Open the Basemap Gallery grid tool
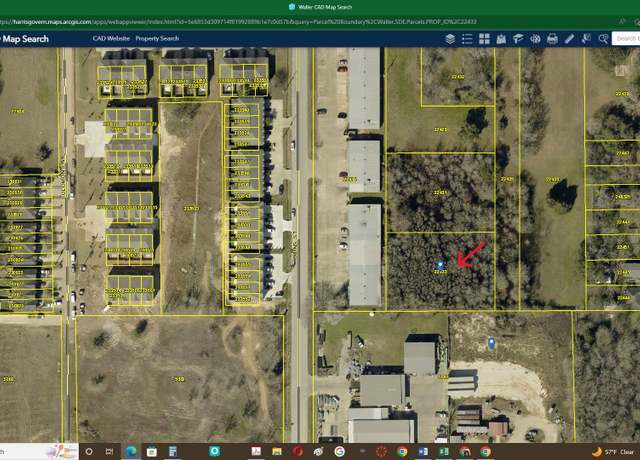This screenshot has height=460, width=640. tap(484, 39)
